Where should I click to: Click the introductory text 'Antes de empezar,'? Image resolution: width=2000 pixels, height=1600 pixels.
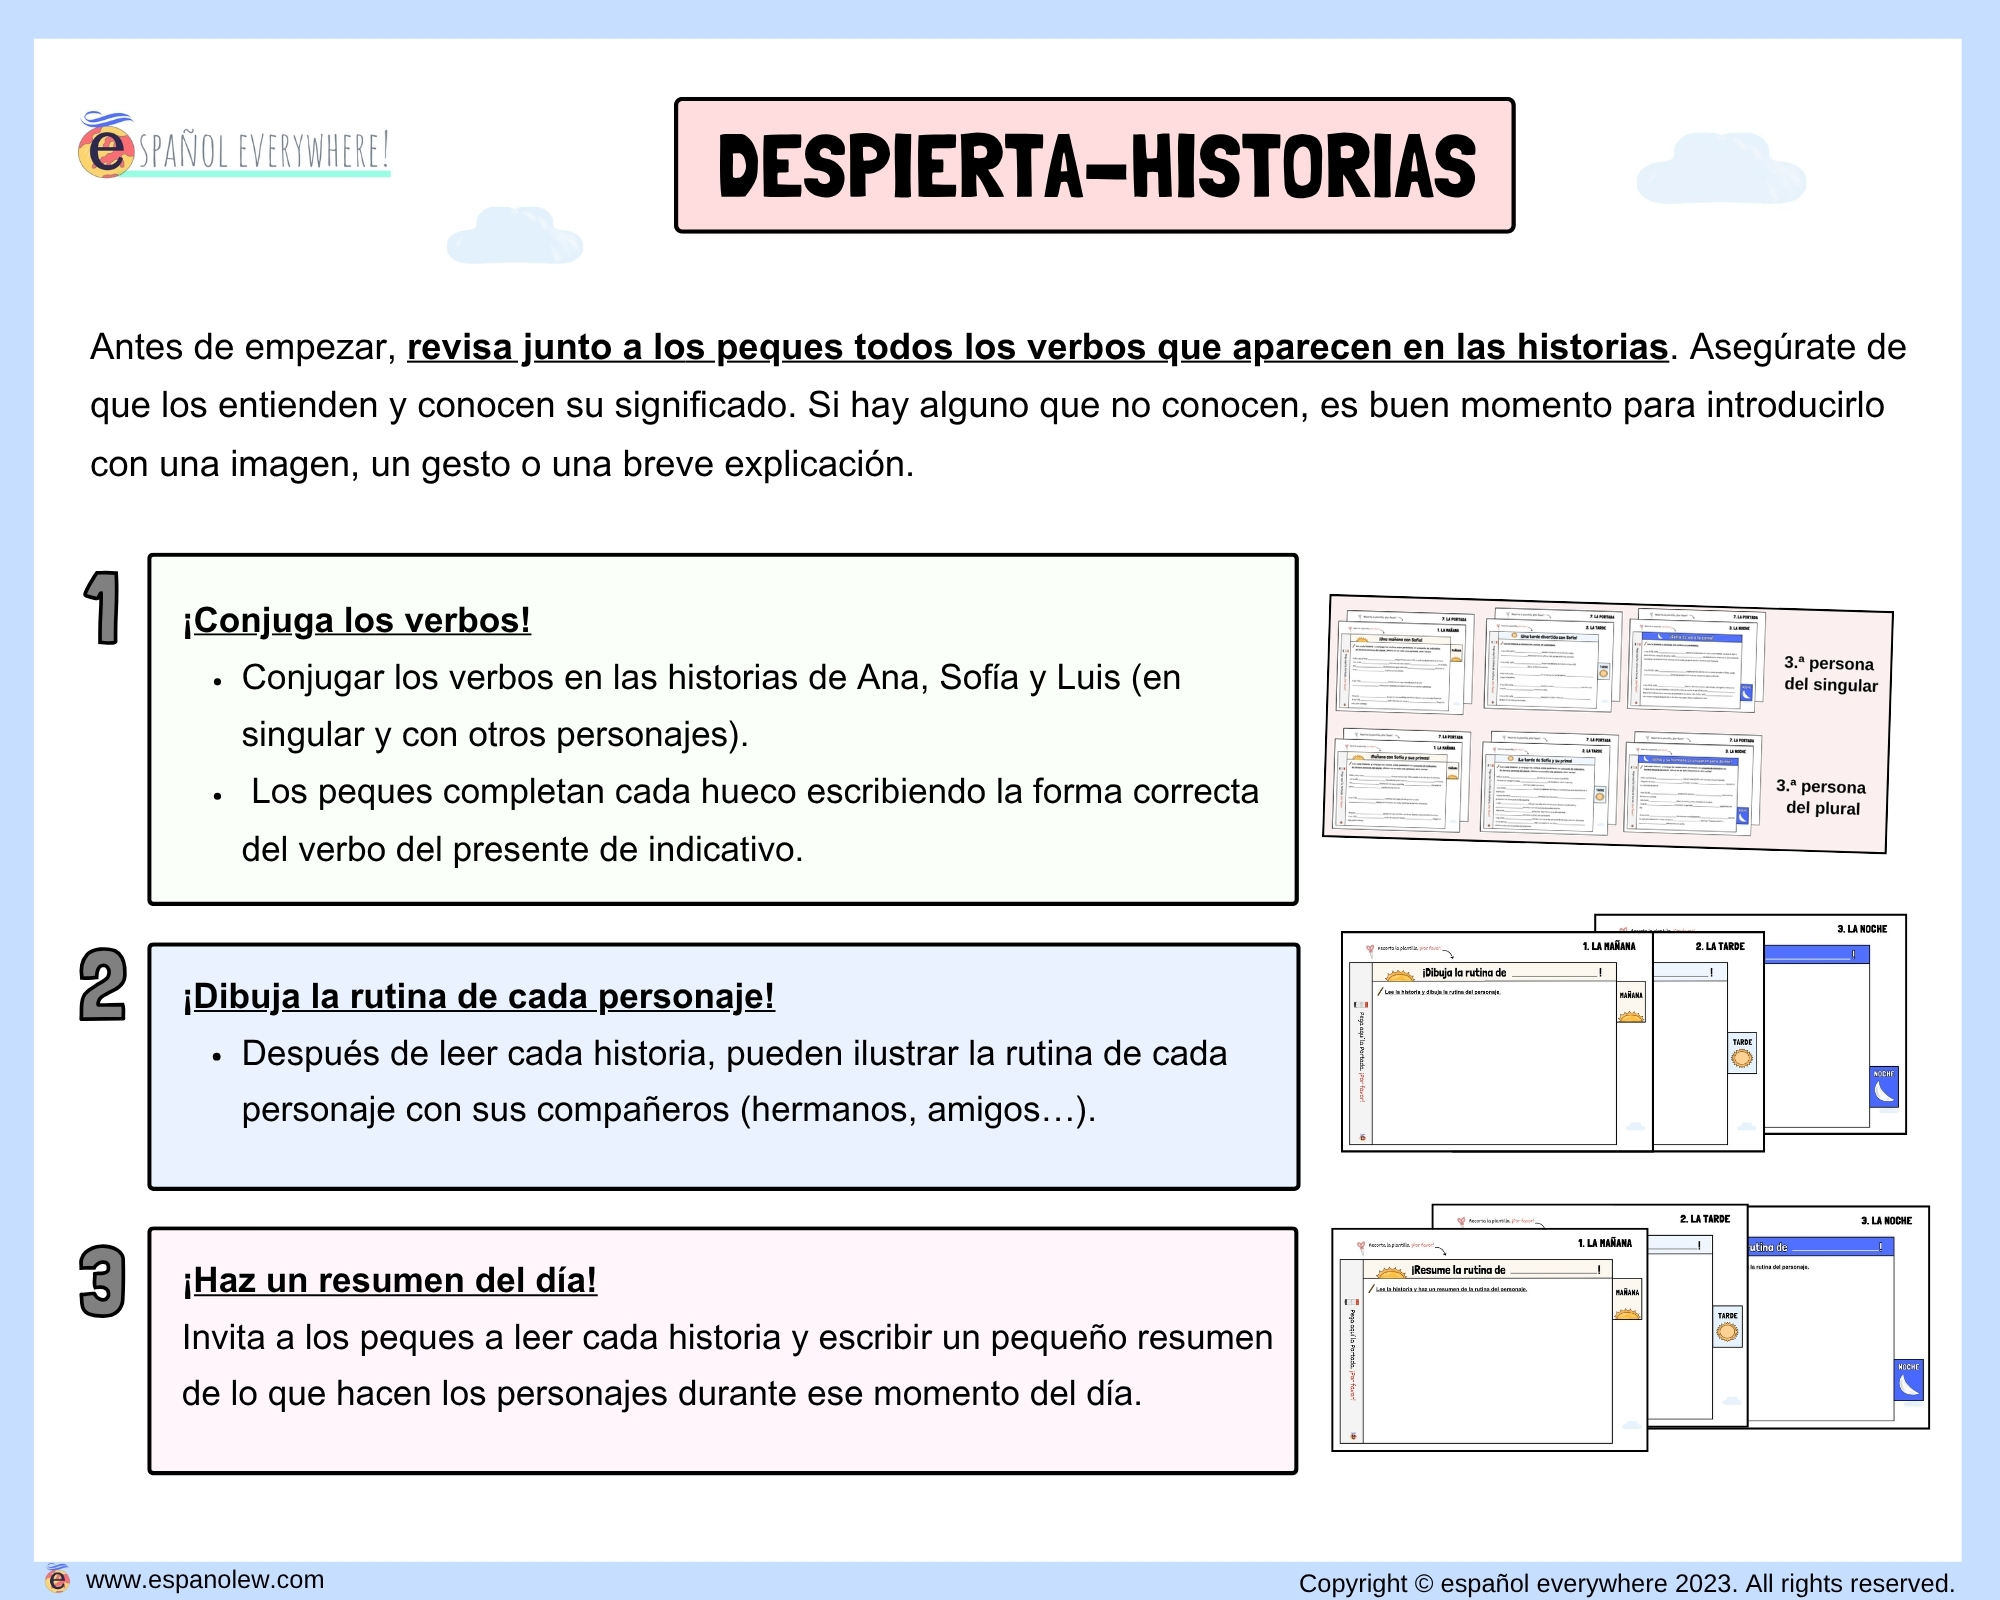[243, 347]
